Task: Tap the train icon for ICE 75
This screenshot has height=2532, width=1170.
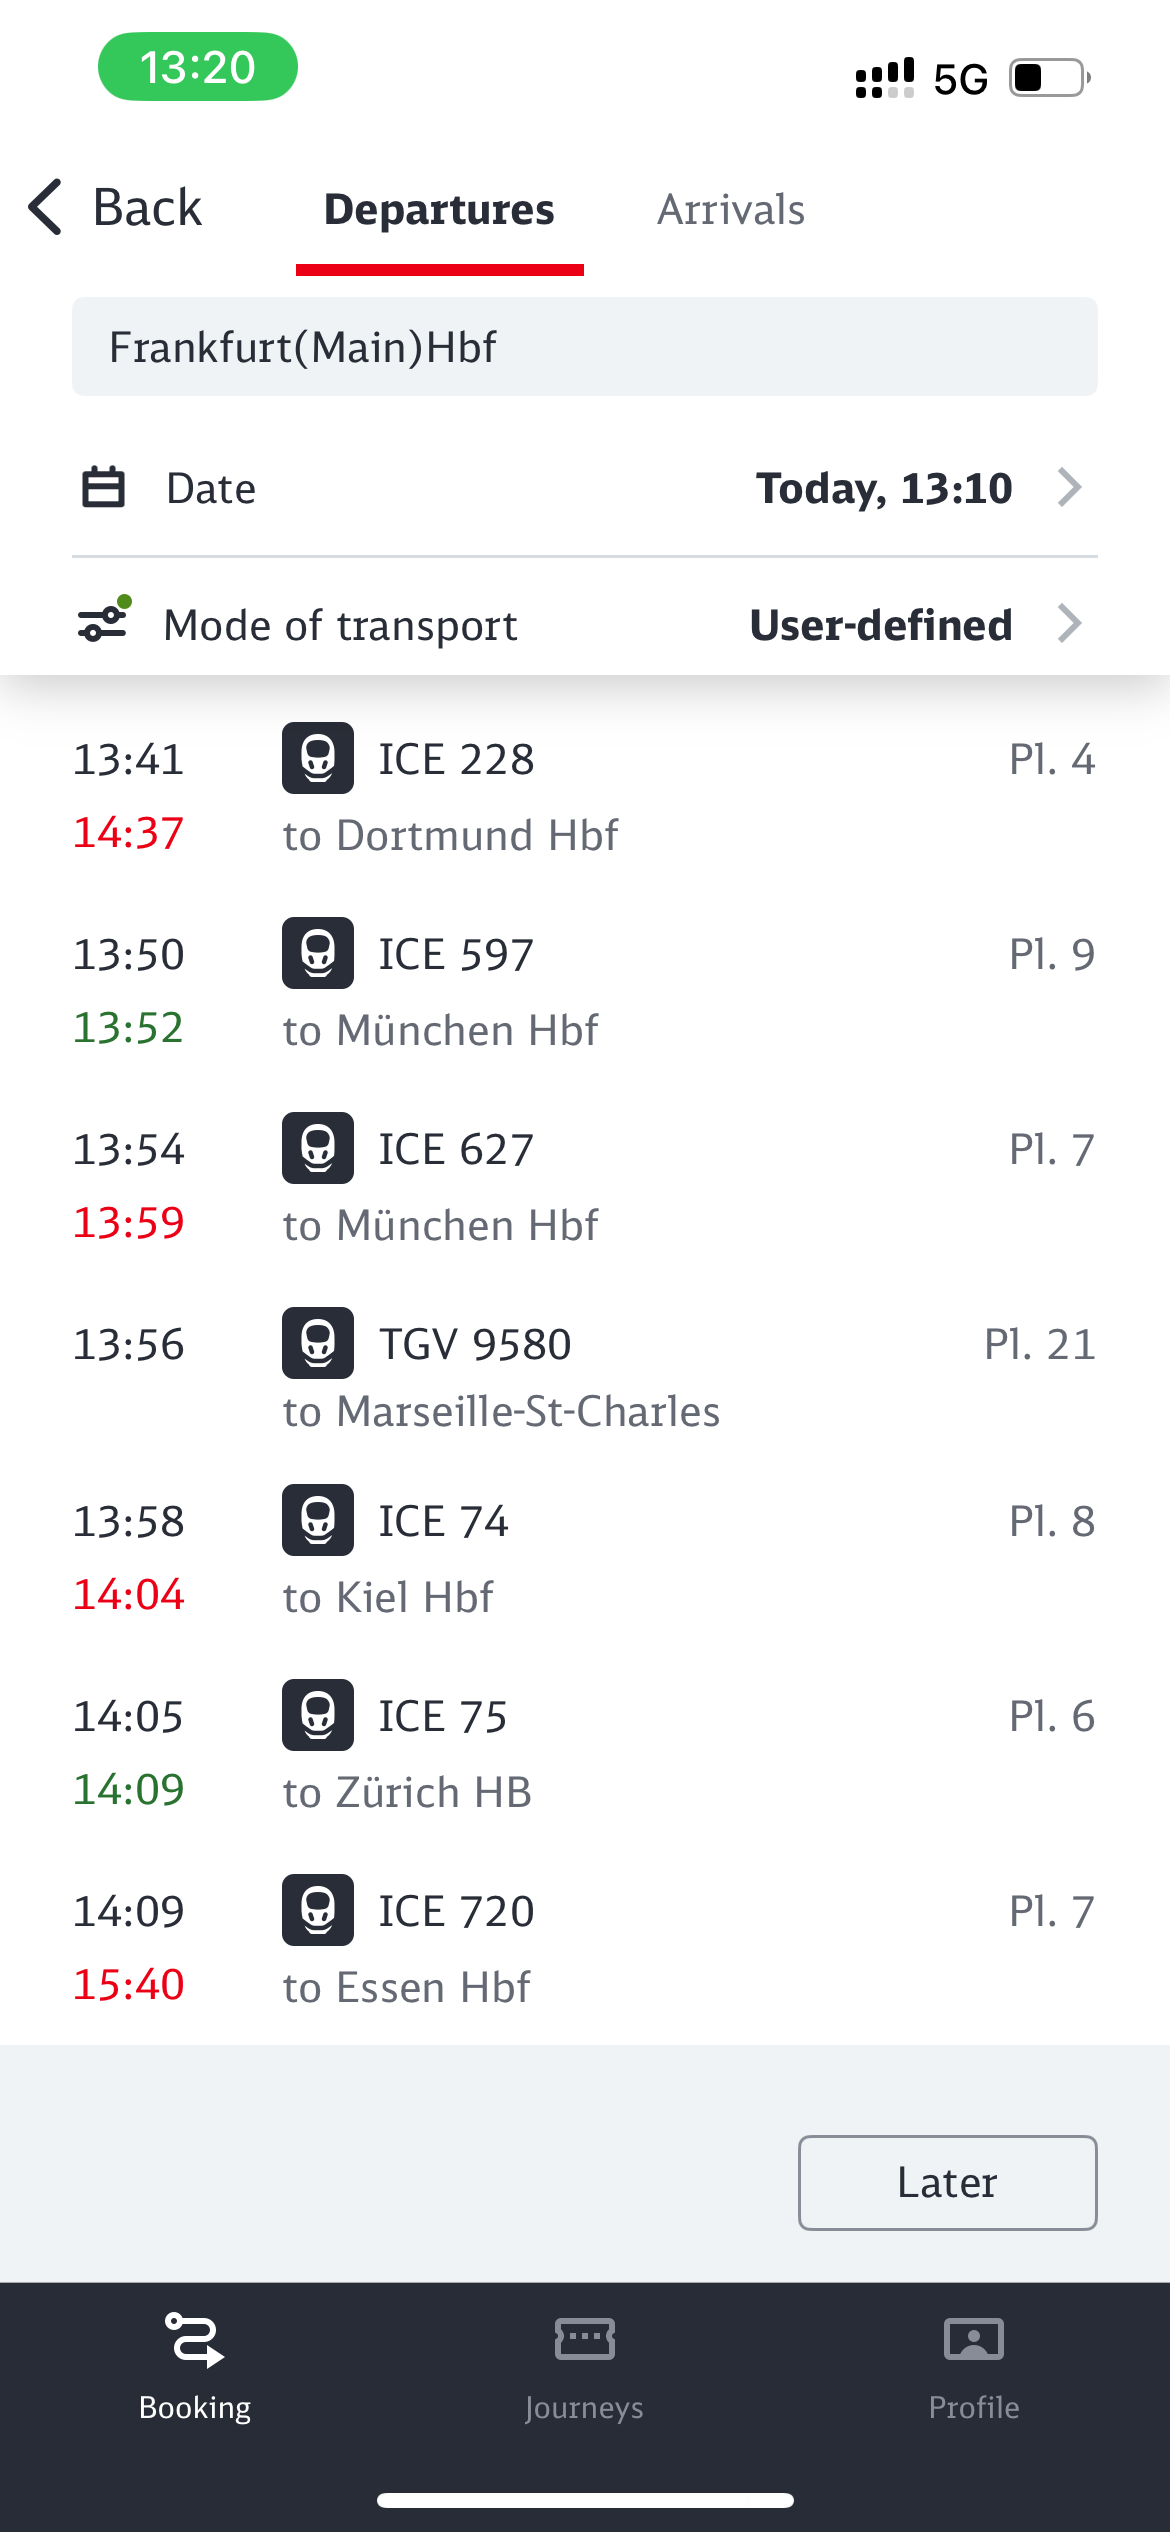Action: tap(318, 1715)
